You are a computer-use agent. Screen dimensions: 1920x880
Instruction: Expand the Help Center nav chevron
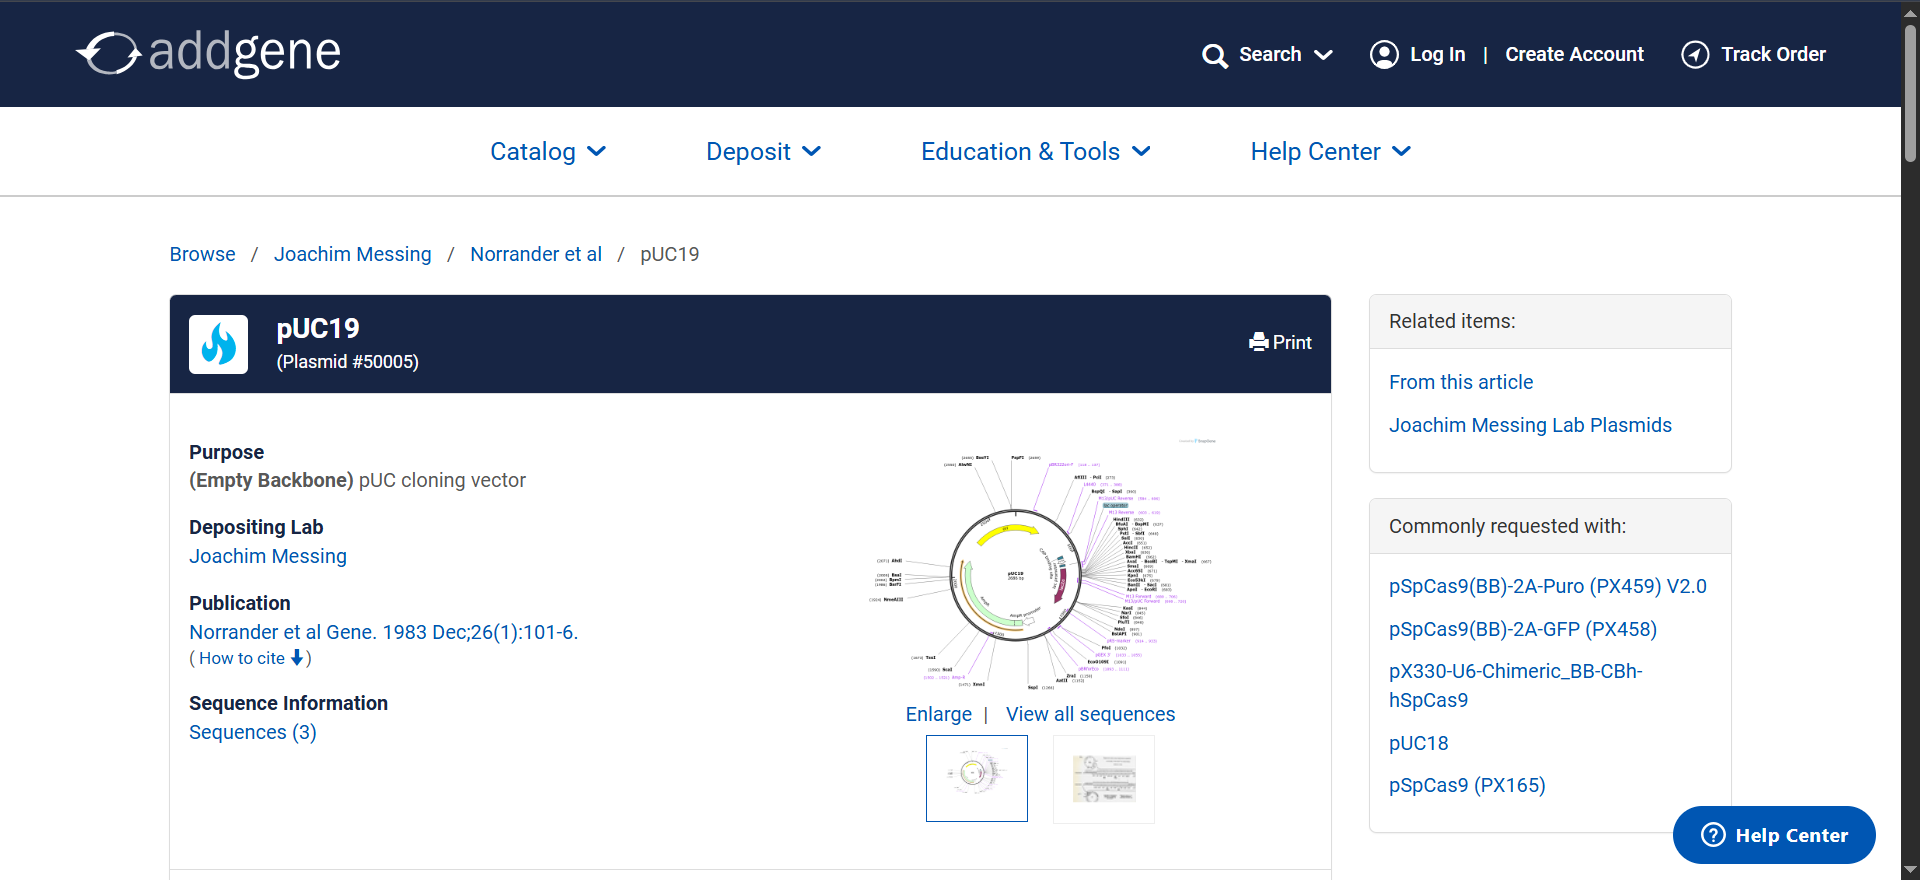point(1402,151)
